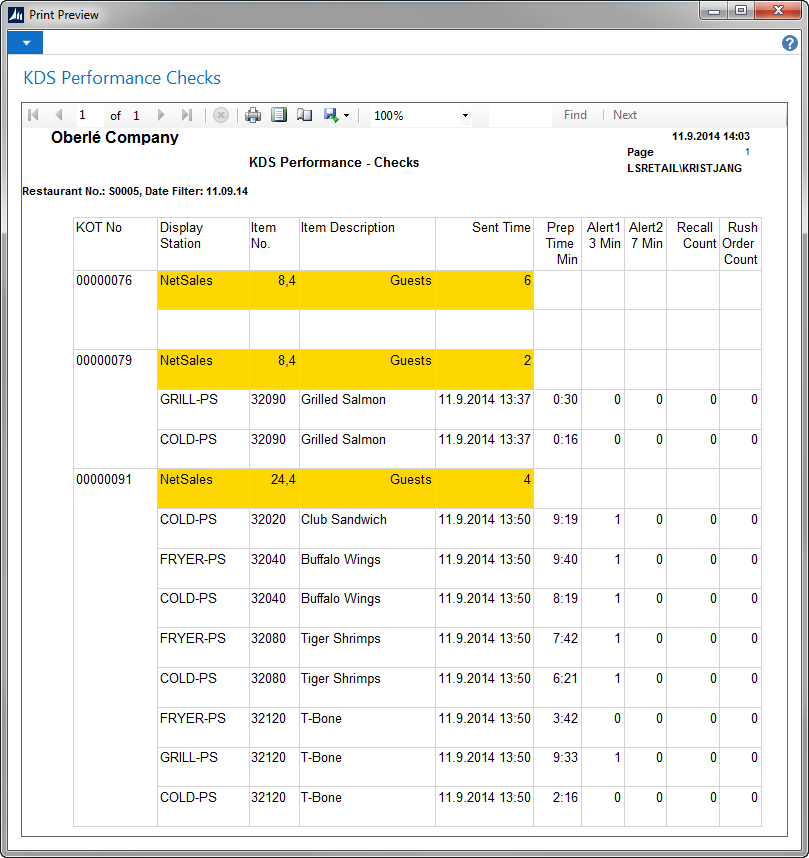Click the Next search result link
Viewport: 809px width, 858px height.
pos(625,115)
